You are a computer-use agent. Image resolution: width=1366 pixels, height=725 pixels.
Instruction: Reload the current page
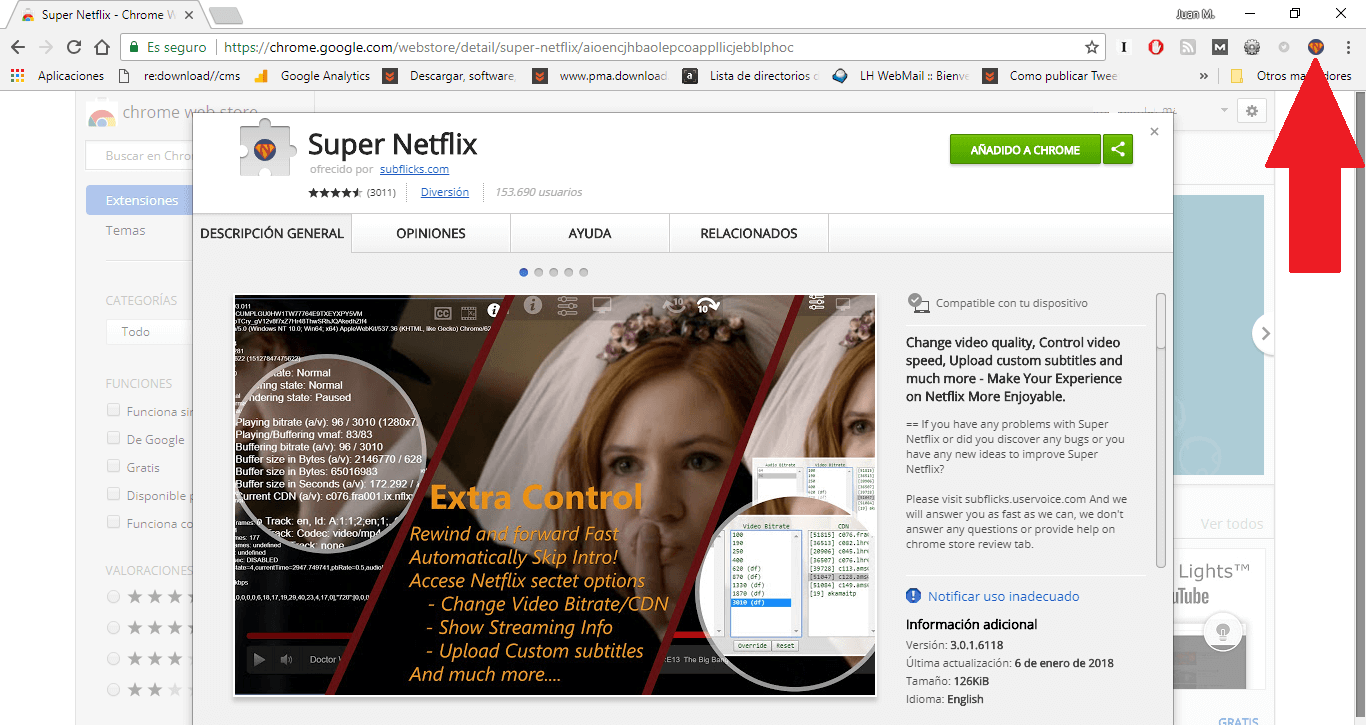tap(74, 47)
